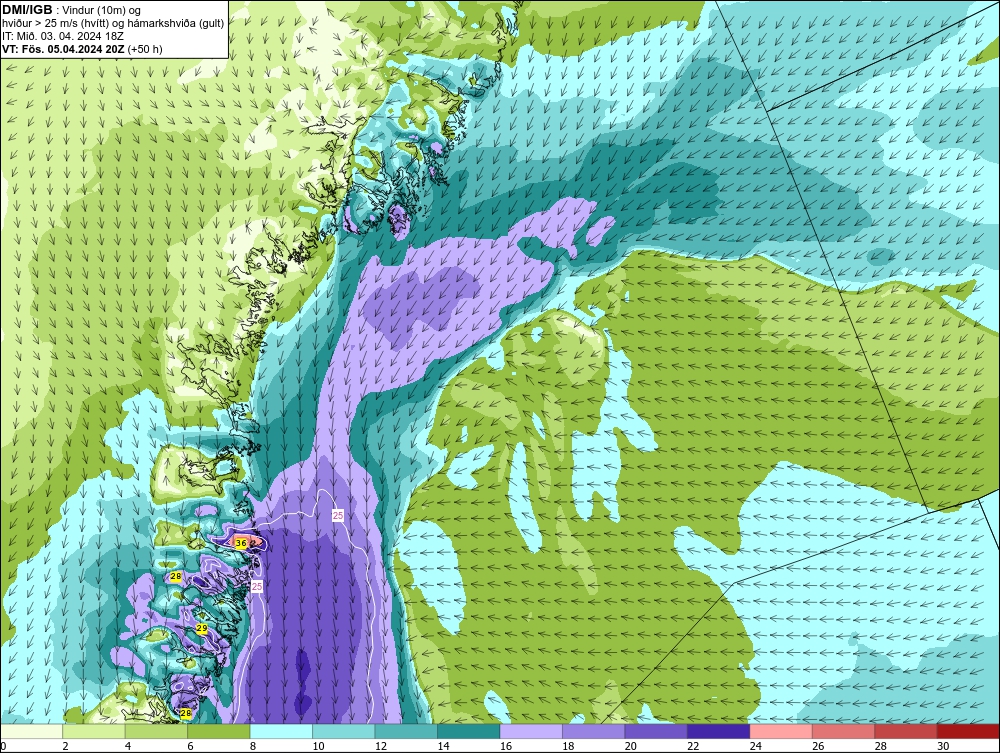Viewport: 1000px width, 753px height.
Task: Select the 20–22 m/s violet legend swatch
Action: coord(656,731)
